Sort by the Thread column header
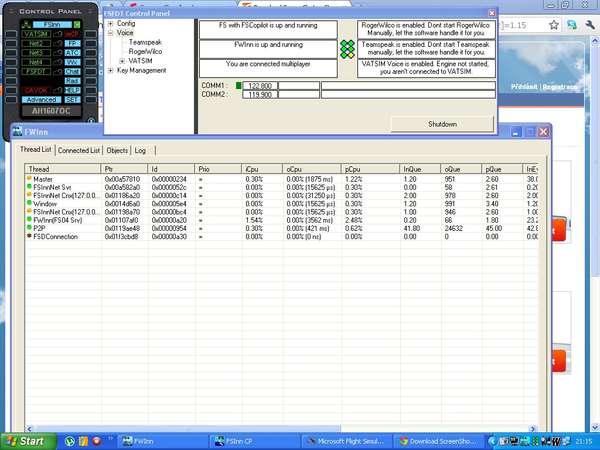 tap(63, 169)
